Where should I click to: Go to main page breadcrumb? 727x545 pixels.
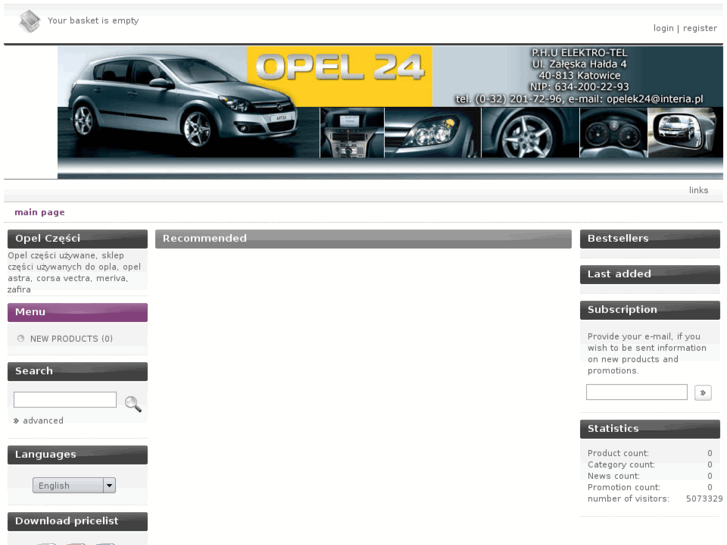tap(39, 212)
